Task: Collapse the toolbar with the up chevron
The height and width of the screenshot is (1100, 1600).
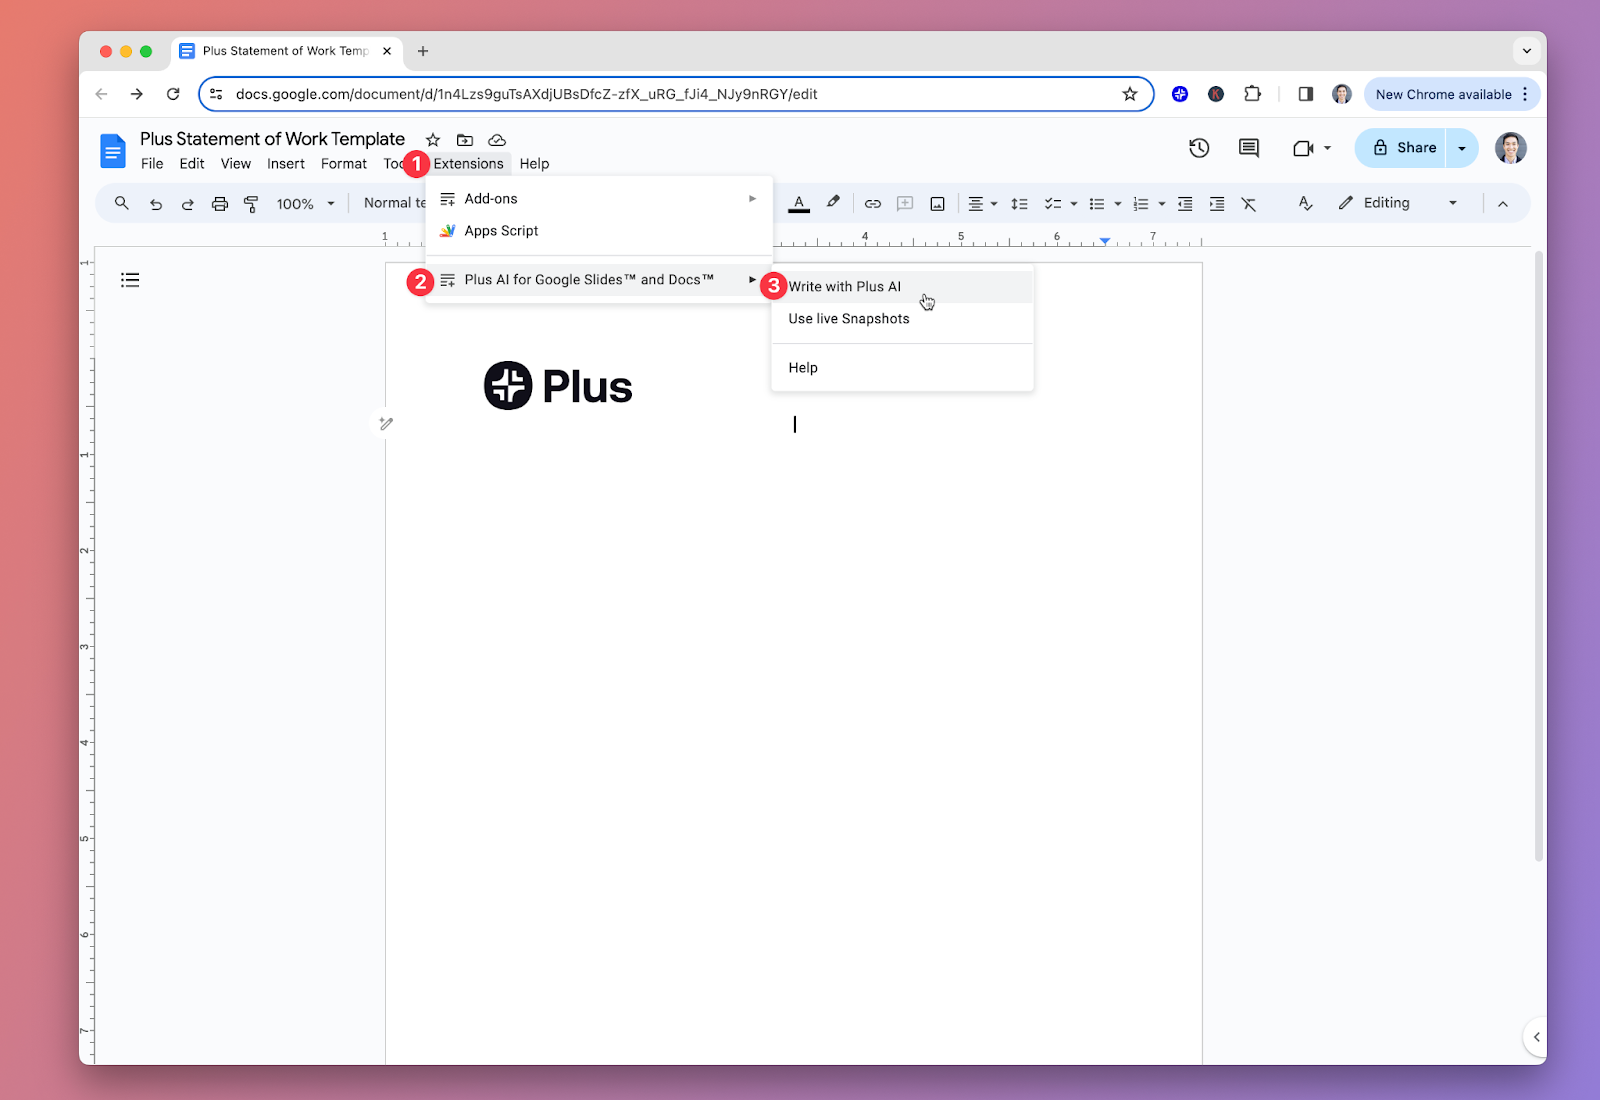Action: 1502,204
